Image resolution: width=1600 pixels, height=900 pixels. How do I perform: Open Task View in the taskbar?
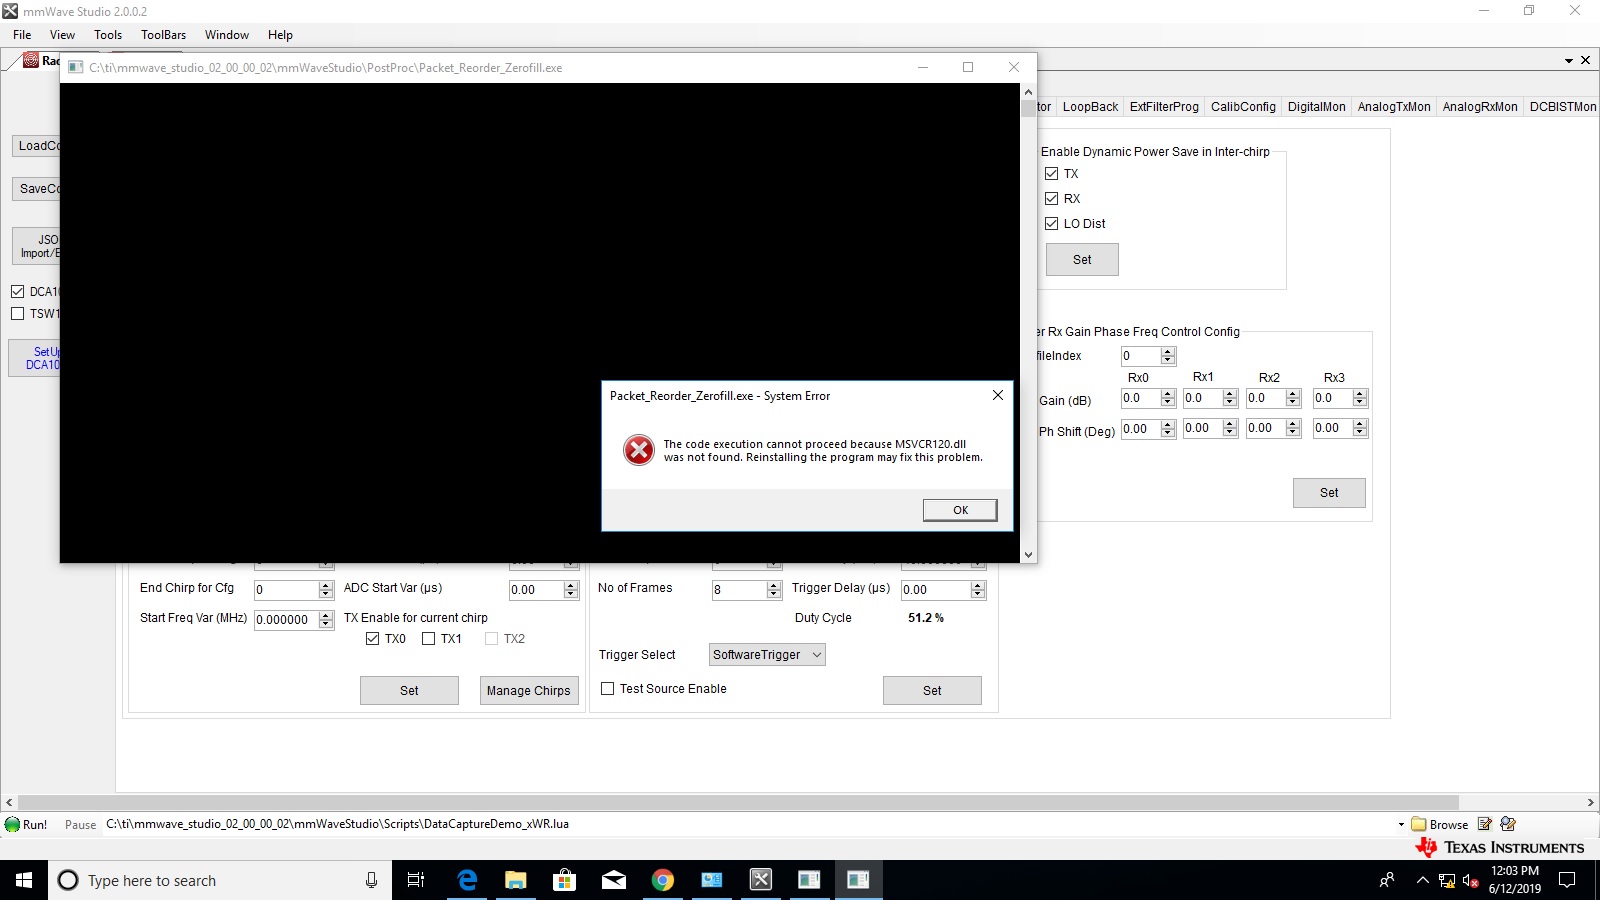(416, 880)
